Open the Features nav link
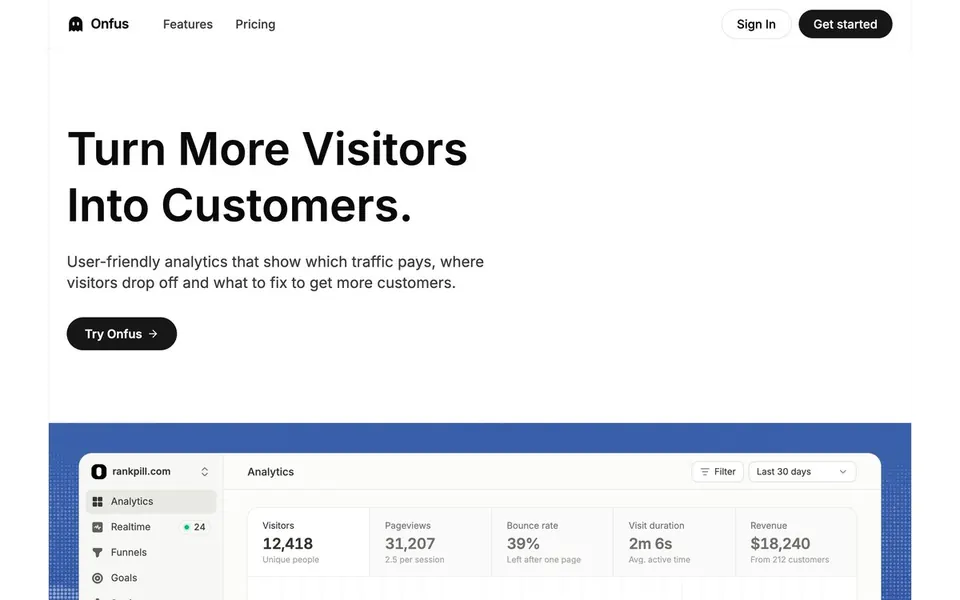 [188, 24]
